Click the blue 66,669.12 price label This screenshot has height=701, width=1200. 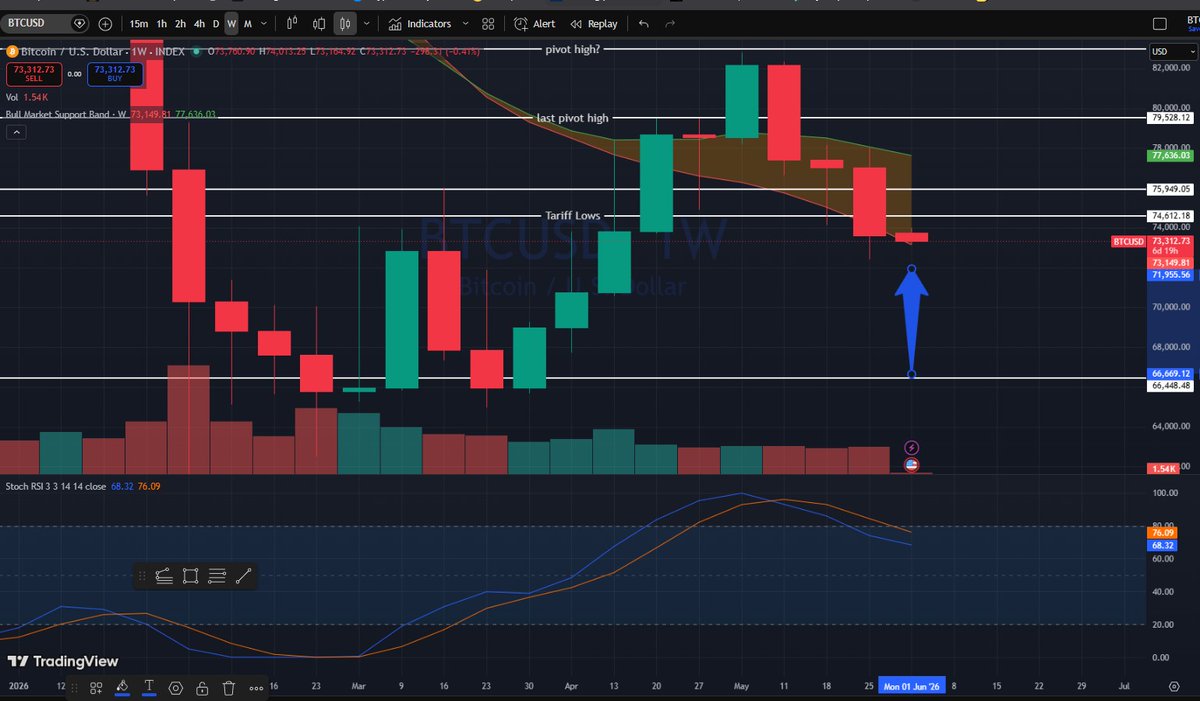tap(1171, 374)
